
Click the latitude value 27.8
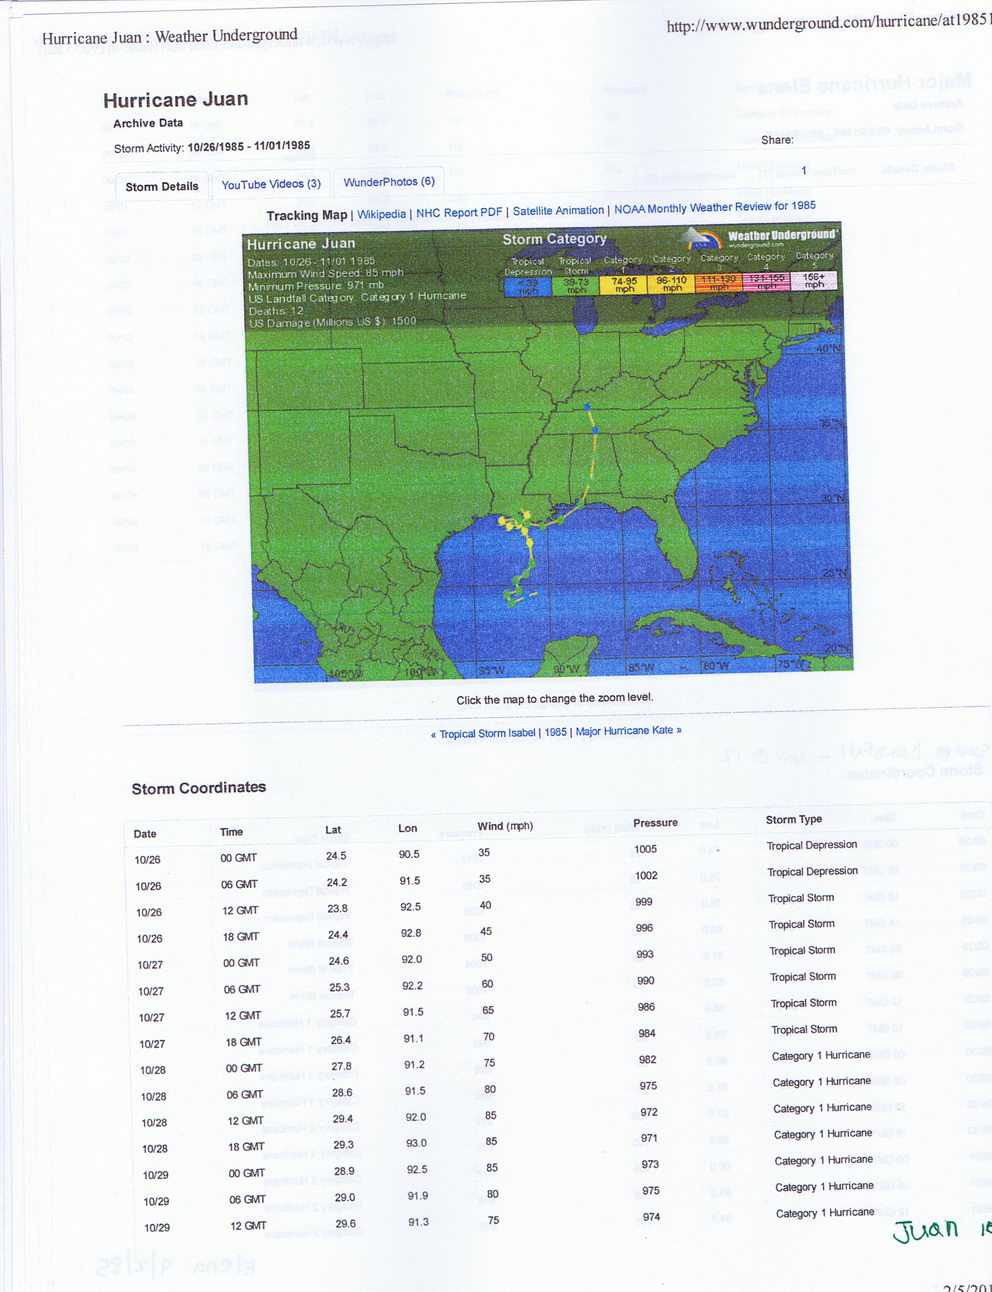pyautogui.click(x=341, y=1066)
